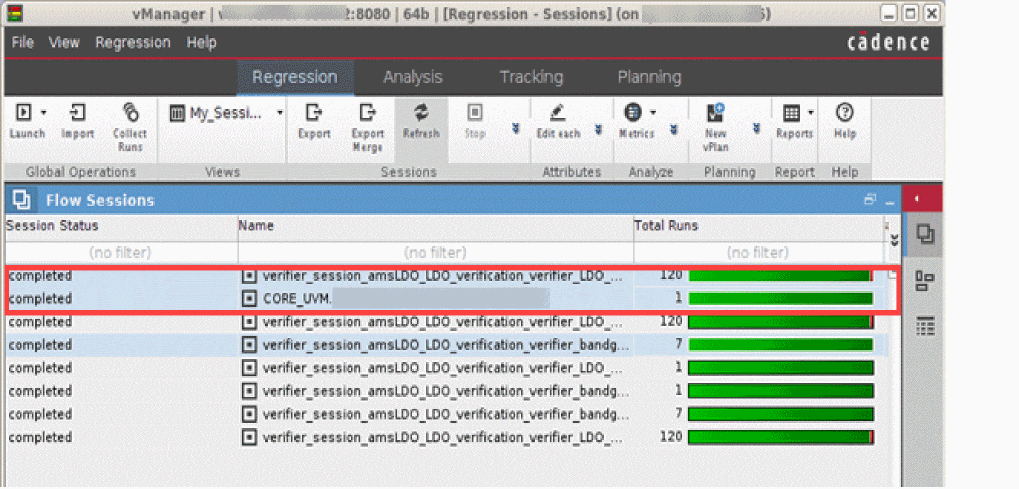Switch to the Tracking tab
The height and width of the screenshot is (489, 1019).
(x=531, y=77)
